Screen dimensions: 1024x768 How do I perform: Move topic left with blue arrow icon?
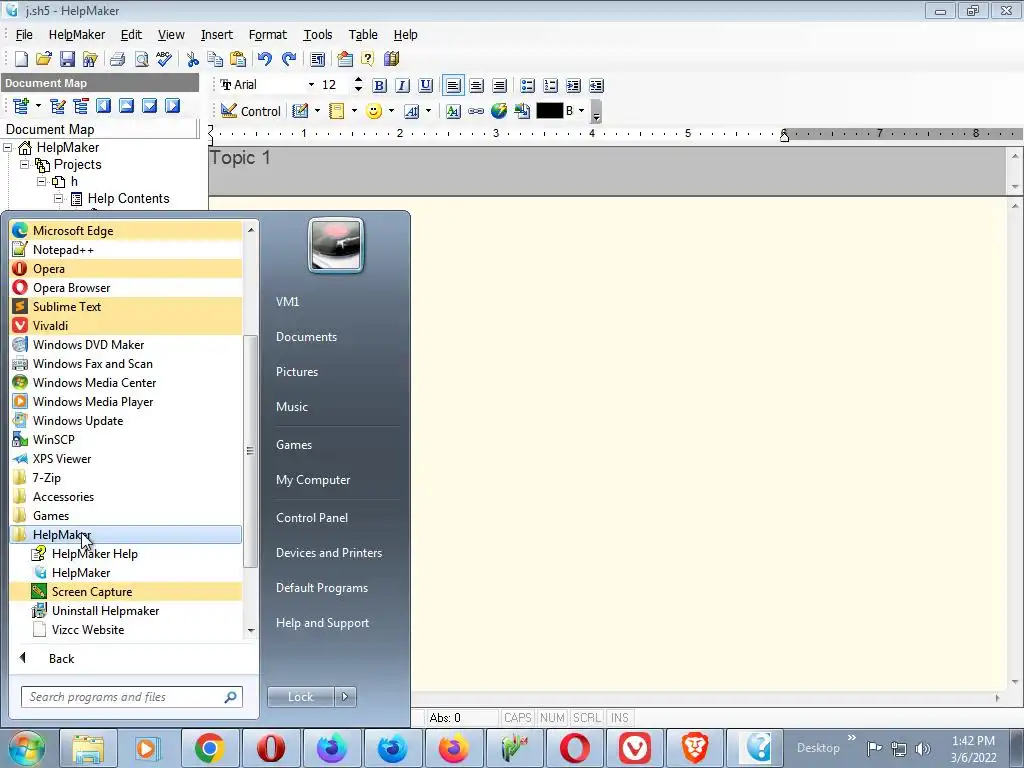(x=104, y=106)
